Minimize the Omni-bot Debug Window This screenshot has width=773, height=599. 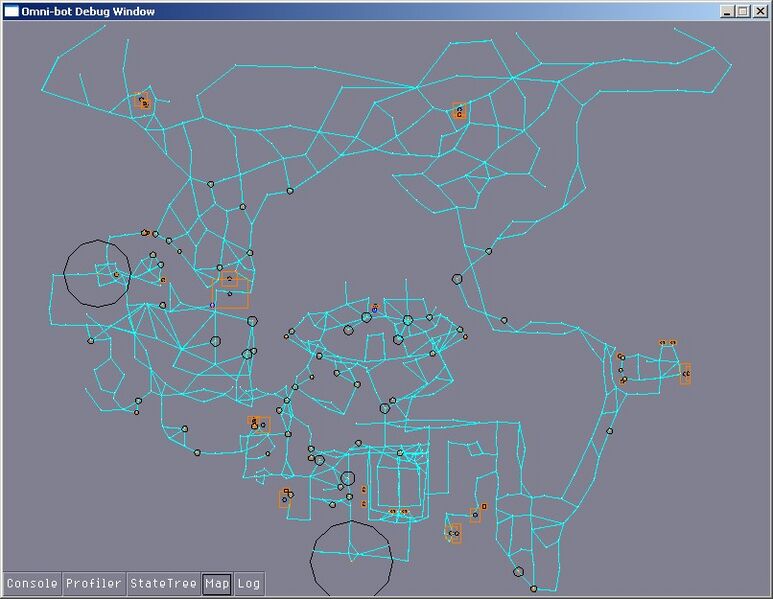727,11
